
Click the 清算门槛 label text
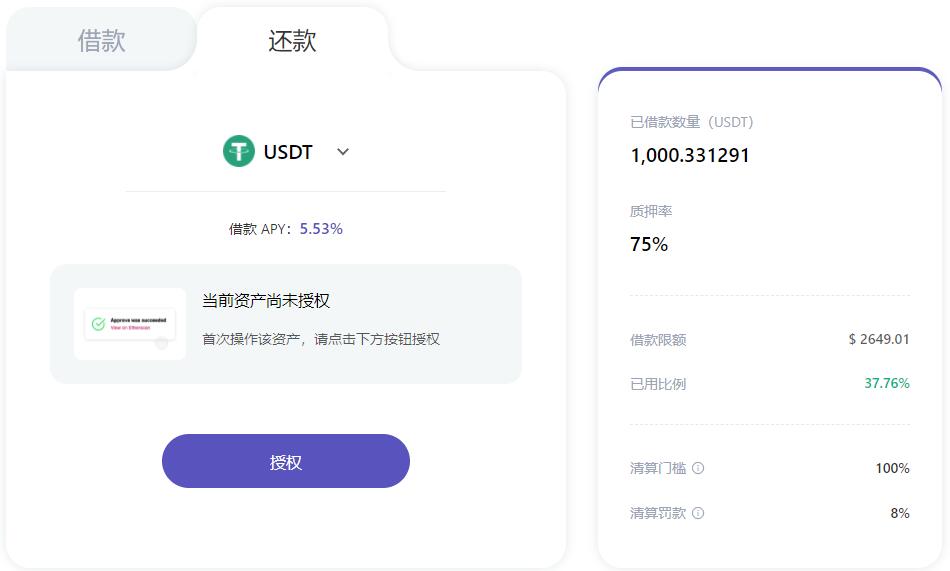[658, 468]
